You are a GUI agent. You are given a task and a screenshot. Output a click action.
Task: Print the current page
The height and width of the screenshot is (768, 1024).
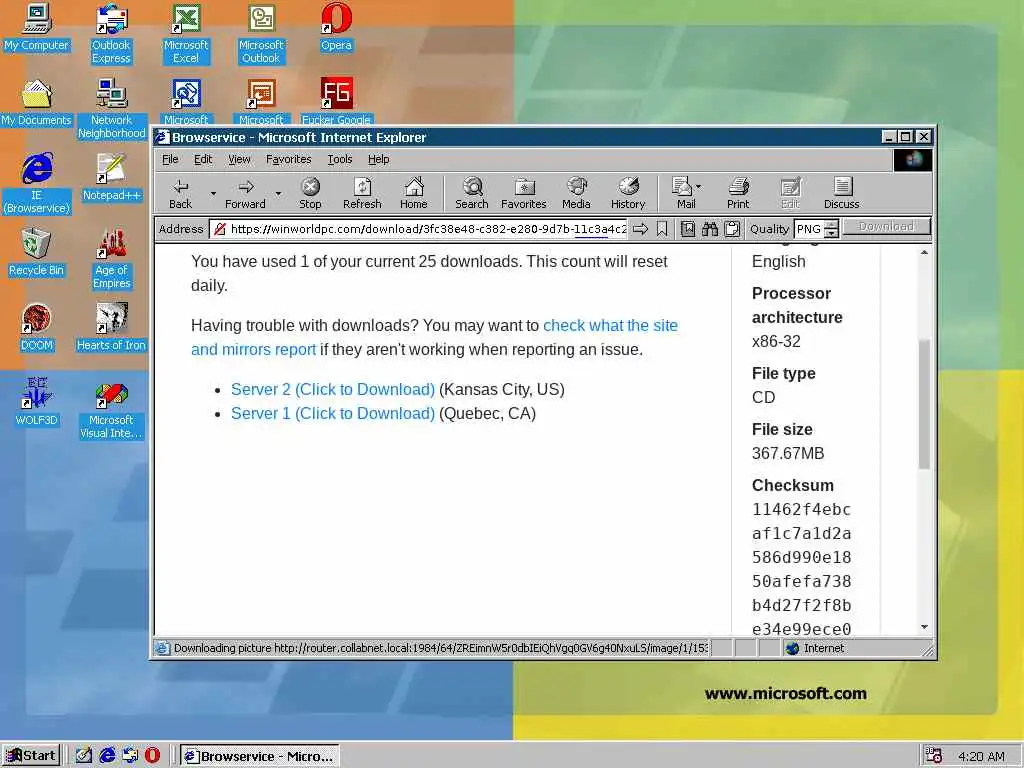point(738,194)
